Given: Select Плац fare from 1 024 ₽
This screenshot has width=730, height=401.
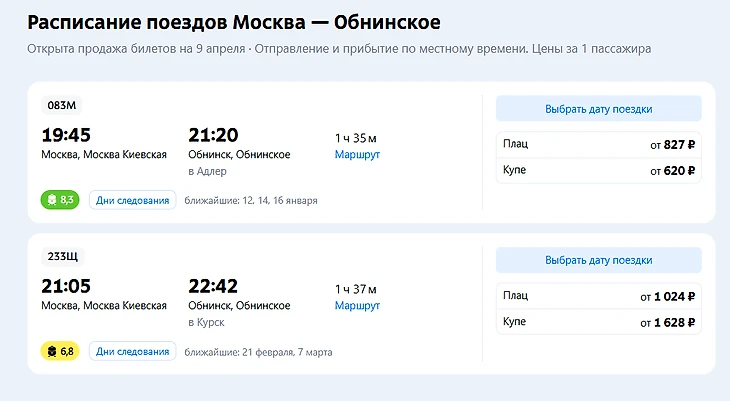Looking at the screenshot, I should coord(598,296).
